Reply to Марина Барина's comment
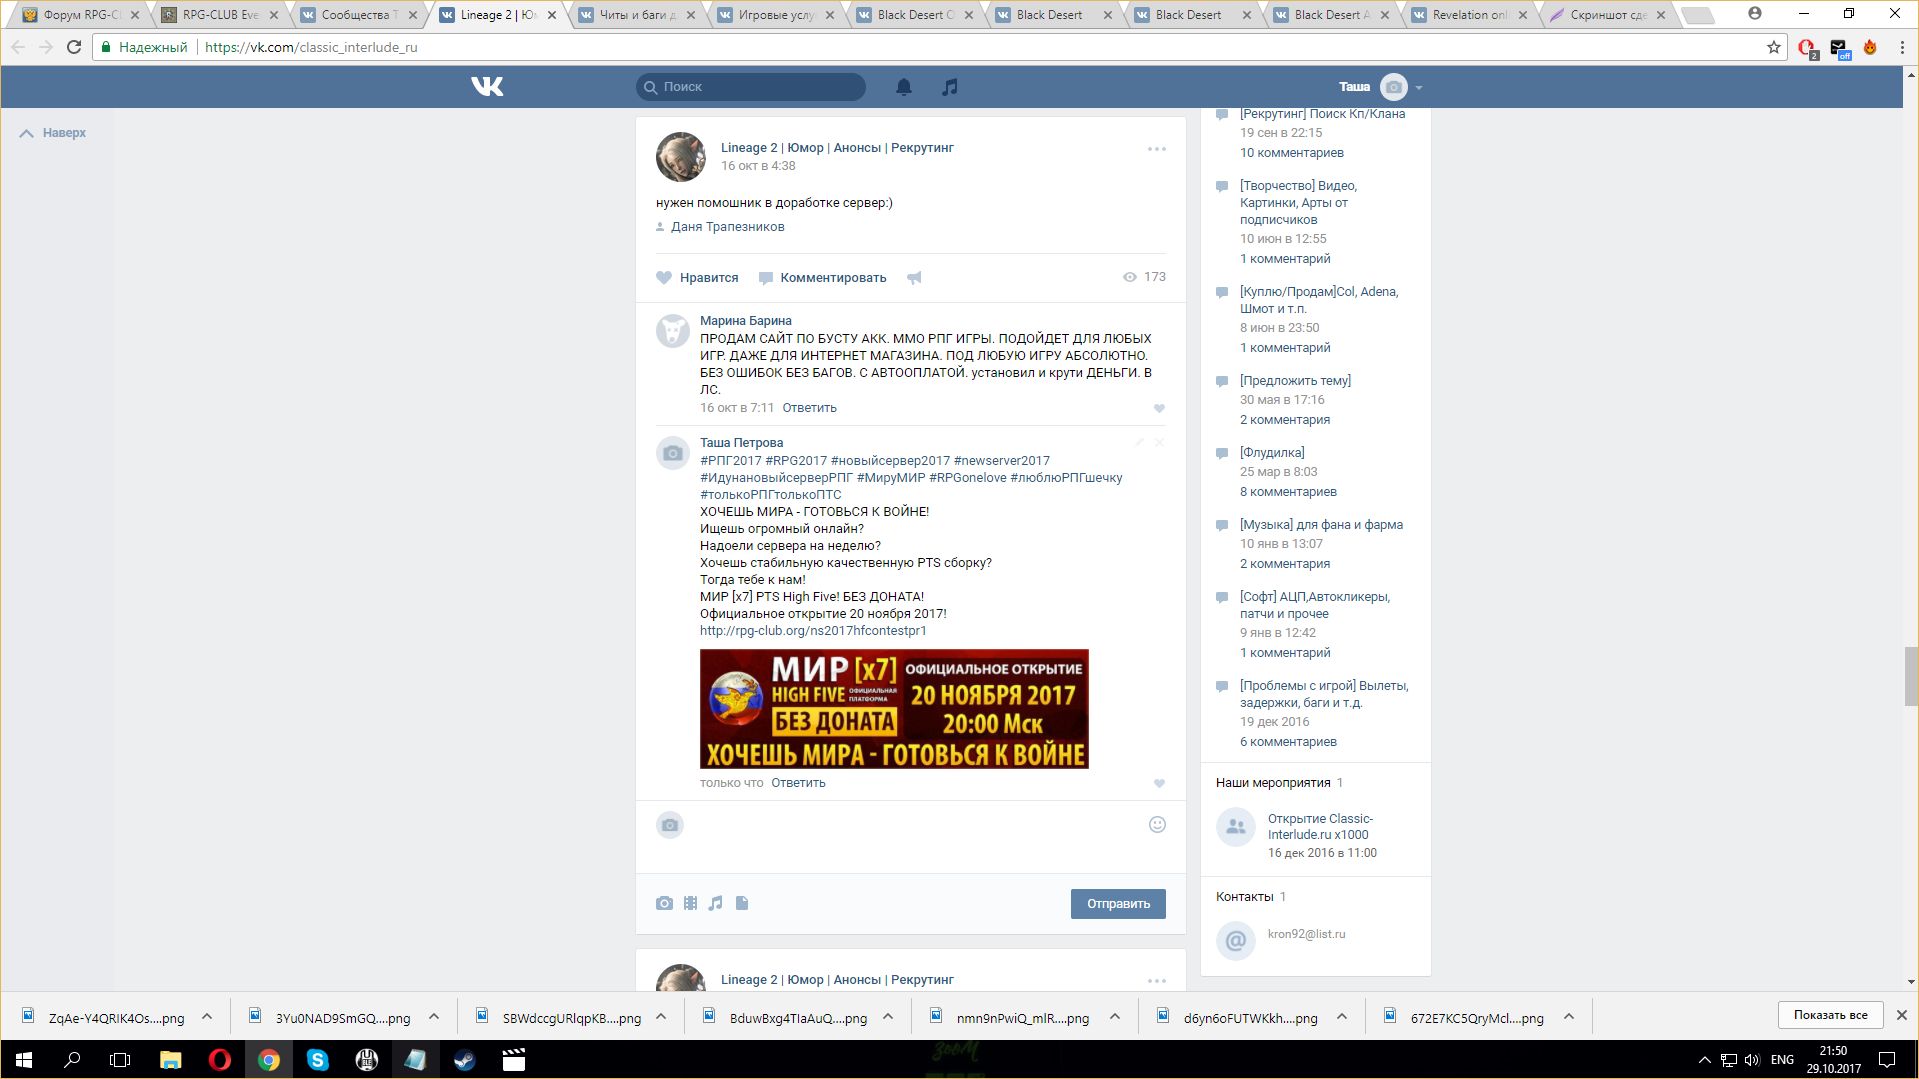Image resolution: width=1919 pixels, height=1079 pixels. (x=809, y=408)
